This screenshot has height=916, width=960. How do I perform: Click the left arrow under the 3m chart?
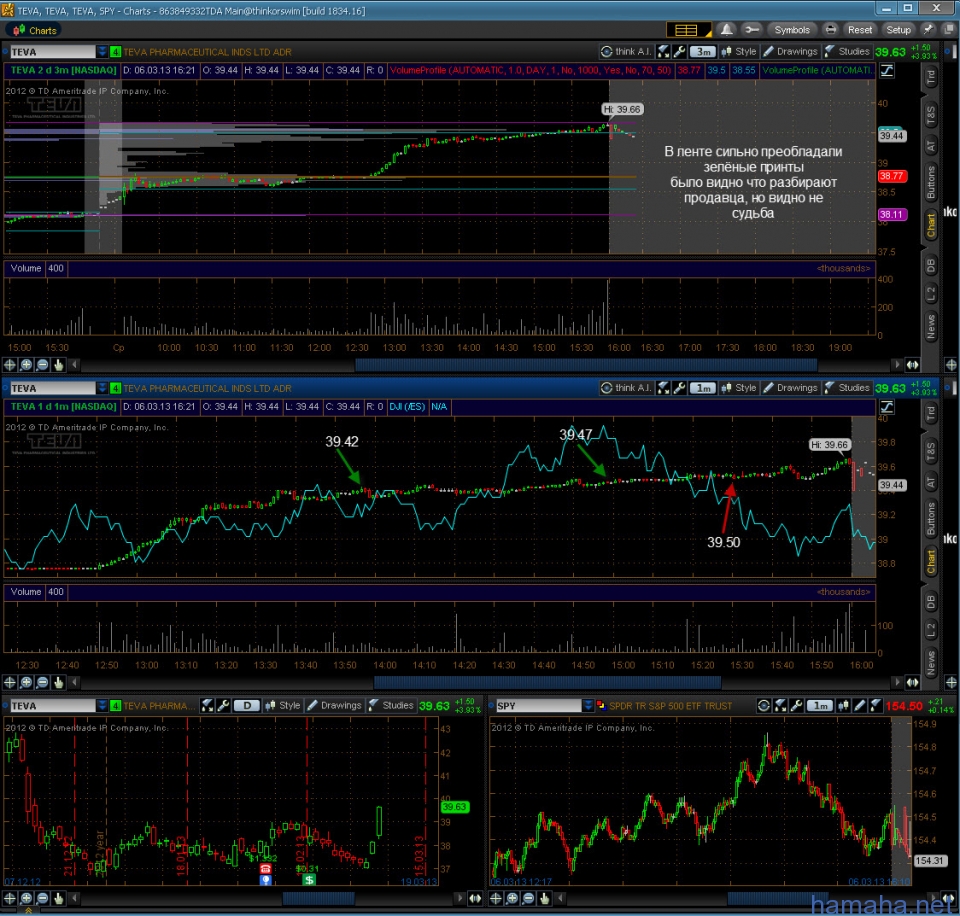tap(74, 365)
